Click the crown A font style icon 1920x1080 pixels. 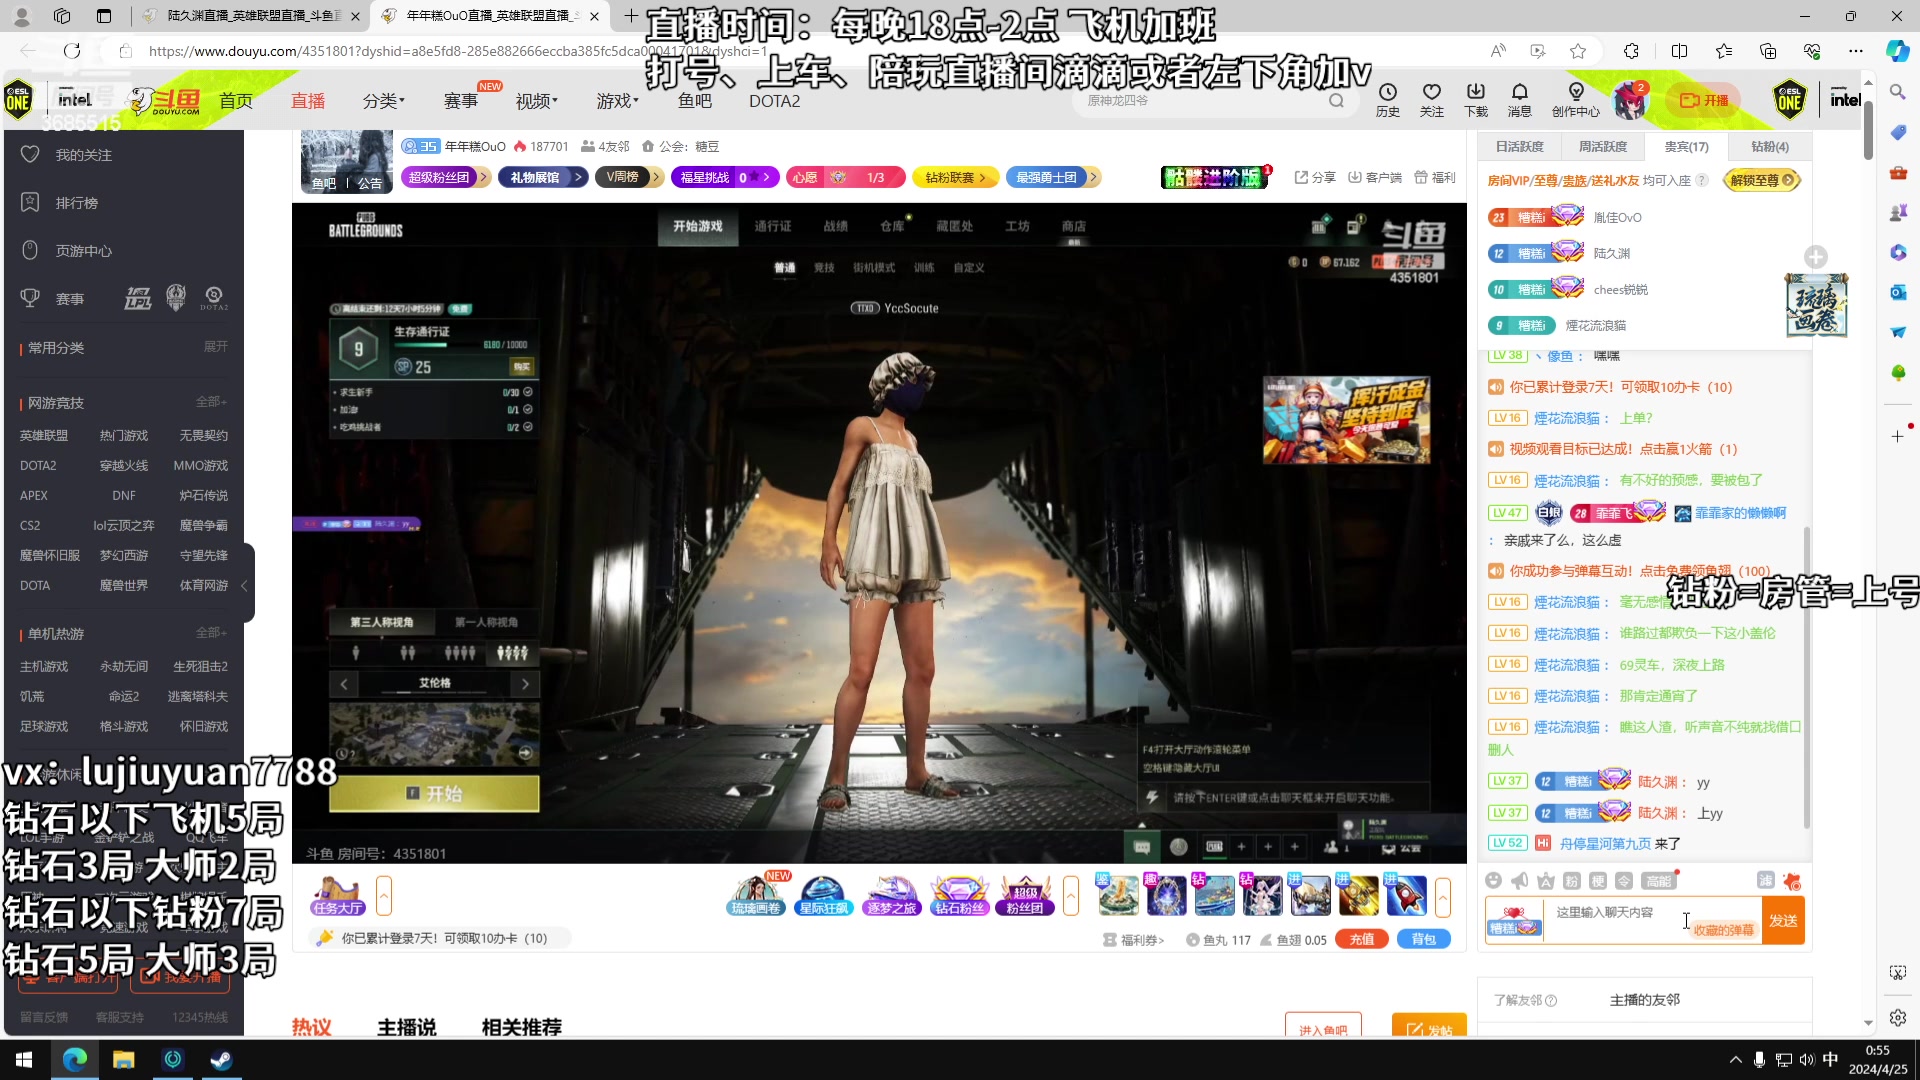1546,880
